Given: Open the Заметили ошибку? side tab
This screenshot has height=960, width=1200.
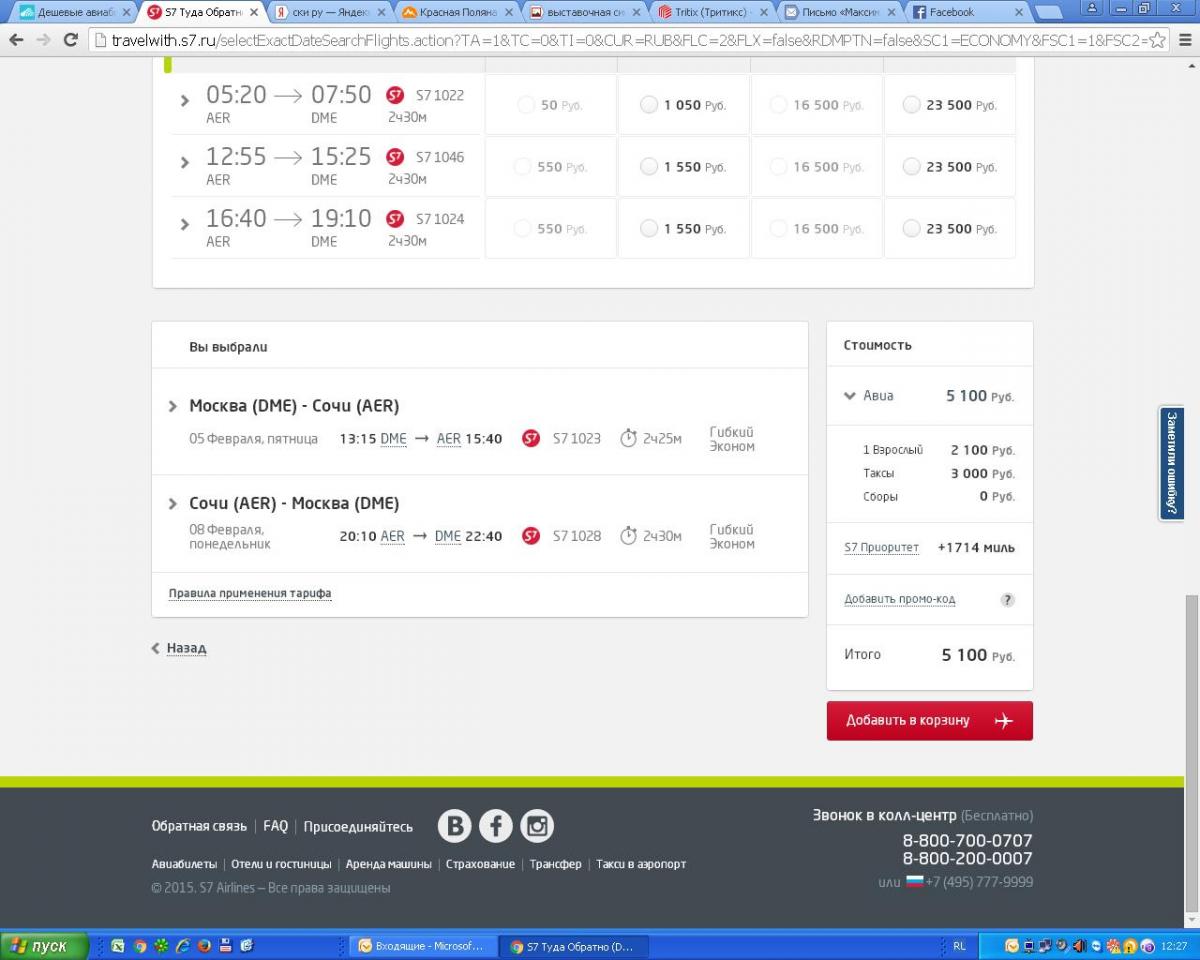Looking at the screenshot, I should pyautogui.click(x=1172, y=463).
